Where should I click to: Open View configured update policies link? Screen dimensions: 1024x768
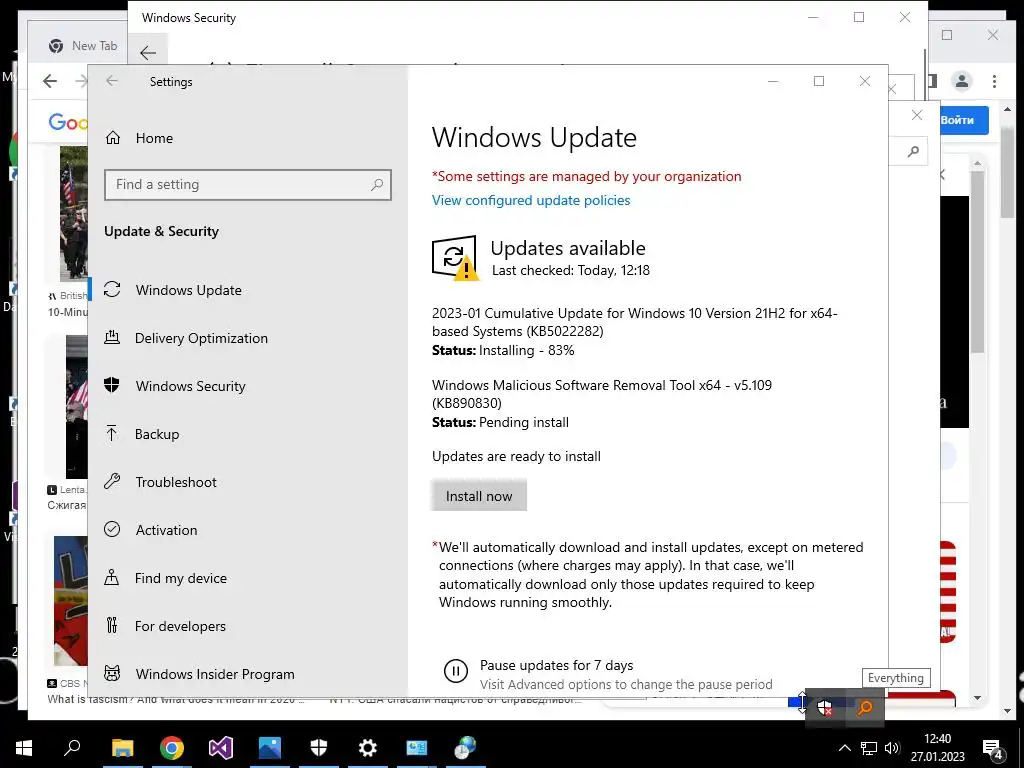pos(531,200)
